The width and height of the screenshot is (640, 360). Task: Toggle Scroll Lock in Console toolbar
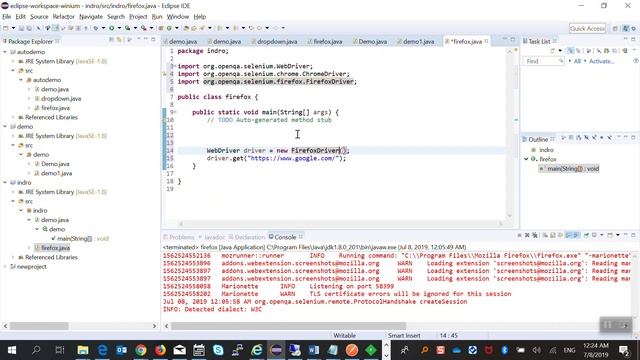pyautogui.click(x=553, y=236)
